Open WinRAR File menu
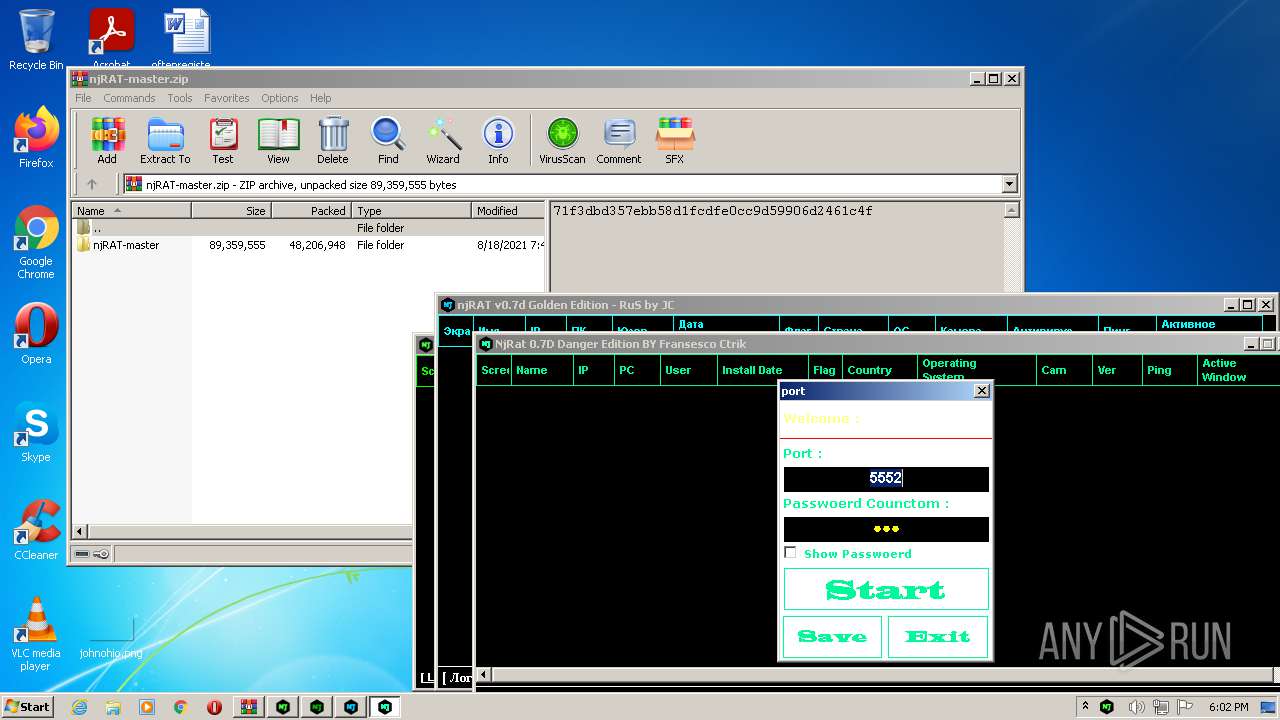Screen dimensions: 1280x720 click(83, 98)
